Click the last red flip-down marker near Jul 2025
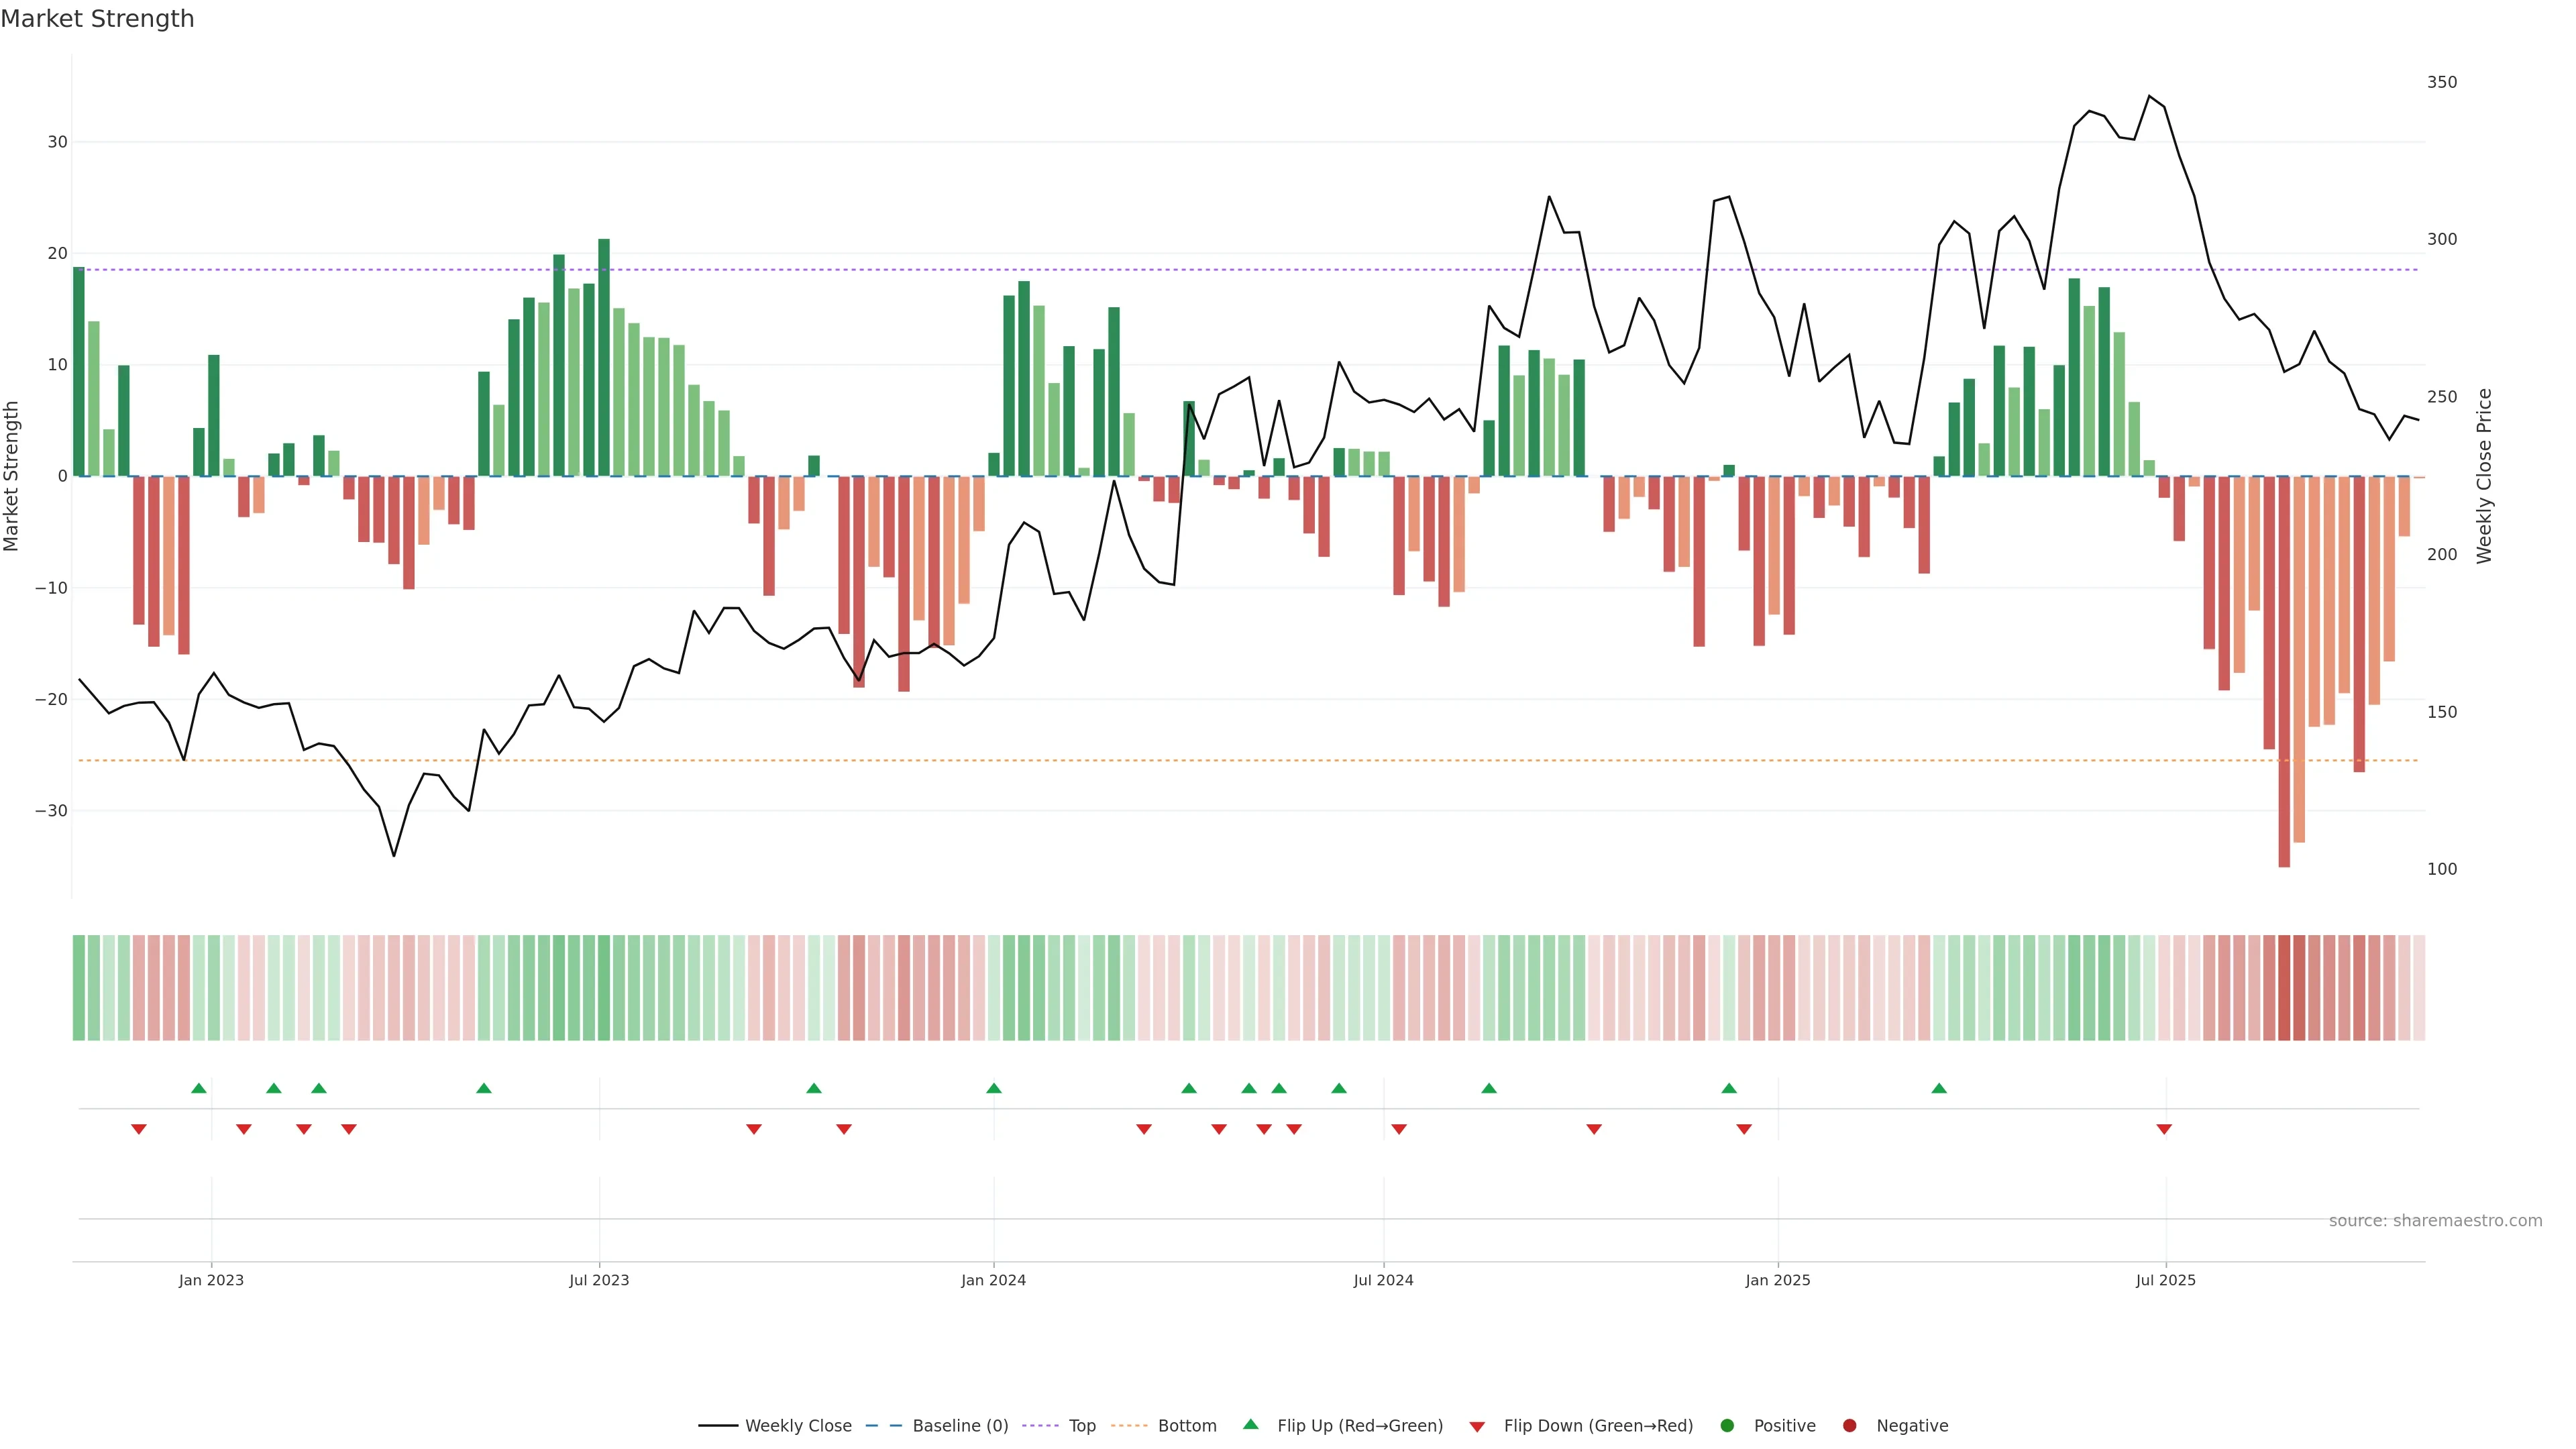Viewport: 2576px width, 1449px height. coord(2164,1129)
